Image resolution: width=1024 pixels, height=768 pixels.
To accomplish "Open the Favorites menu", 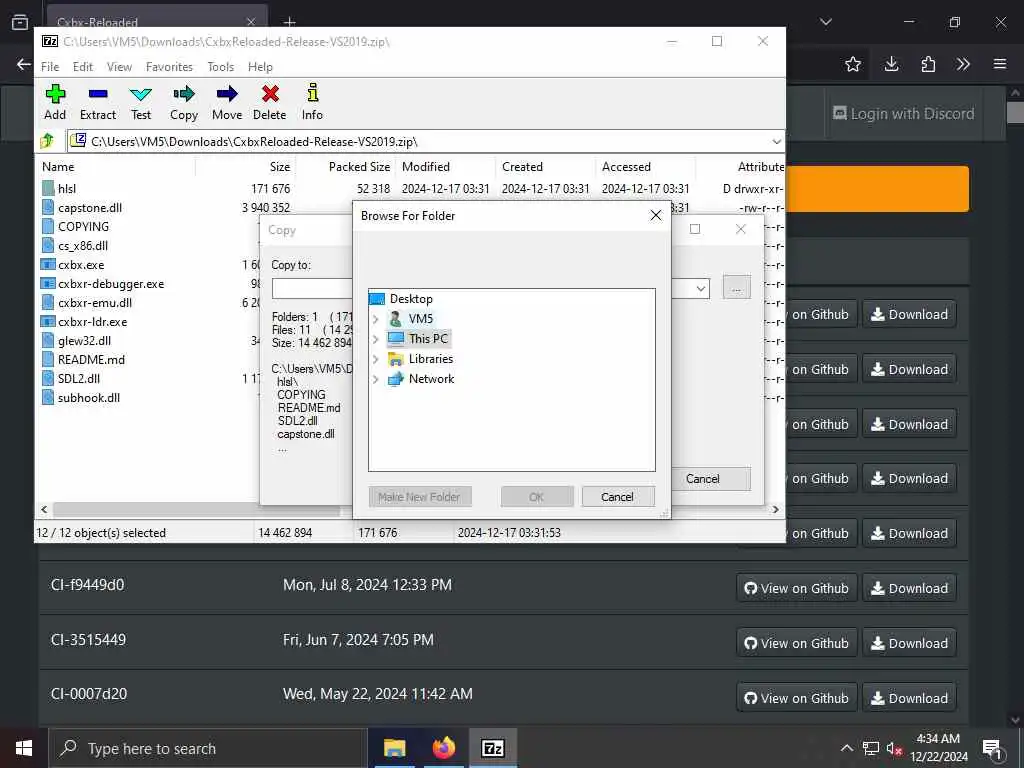I will [169, 67].
